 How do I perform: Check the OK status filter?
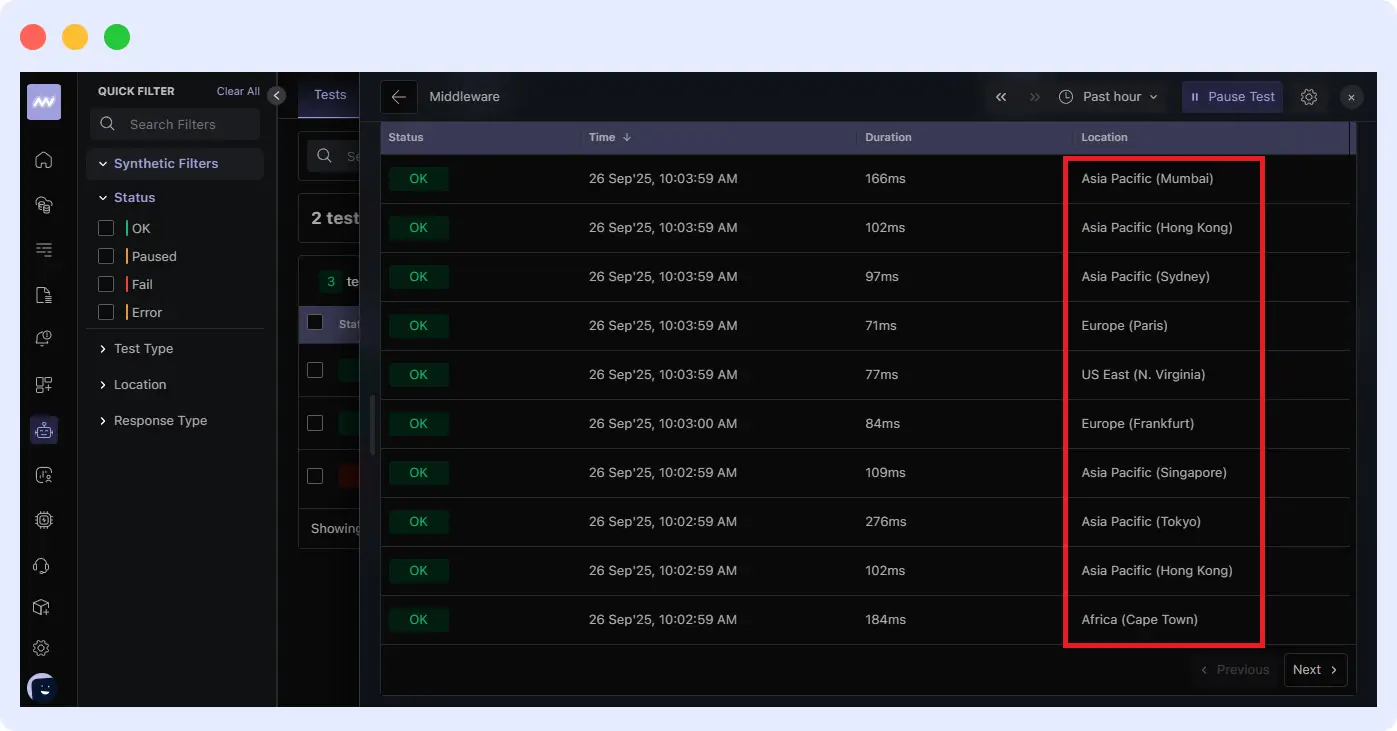pos(106,228)
